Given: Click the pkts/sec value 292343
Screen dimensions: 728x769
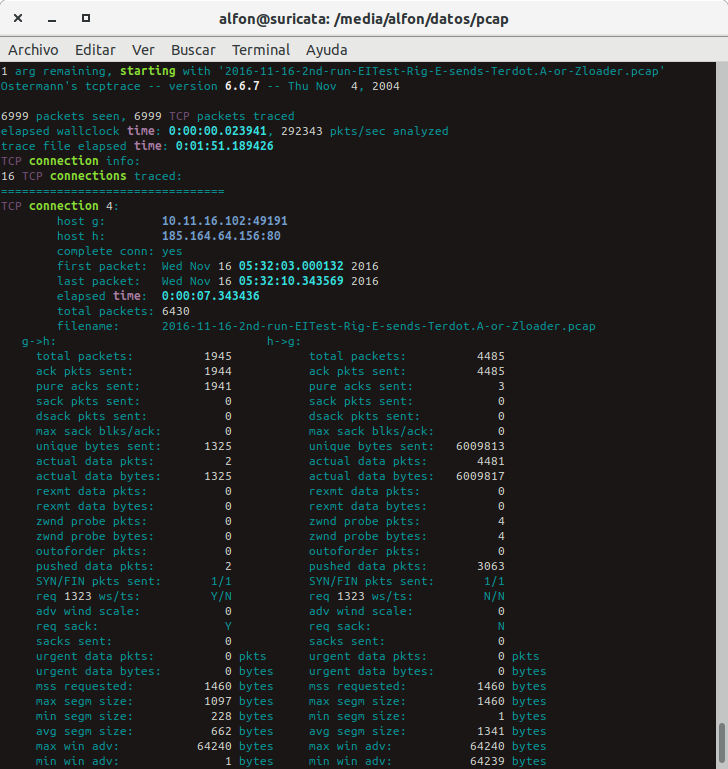Looking at the screenshot, I should pos(302,131).
